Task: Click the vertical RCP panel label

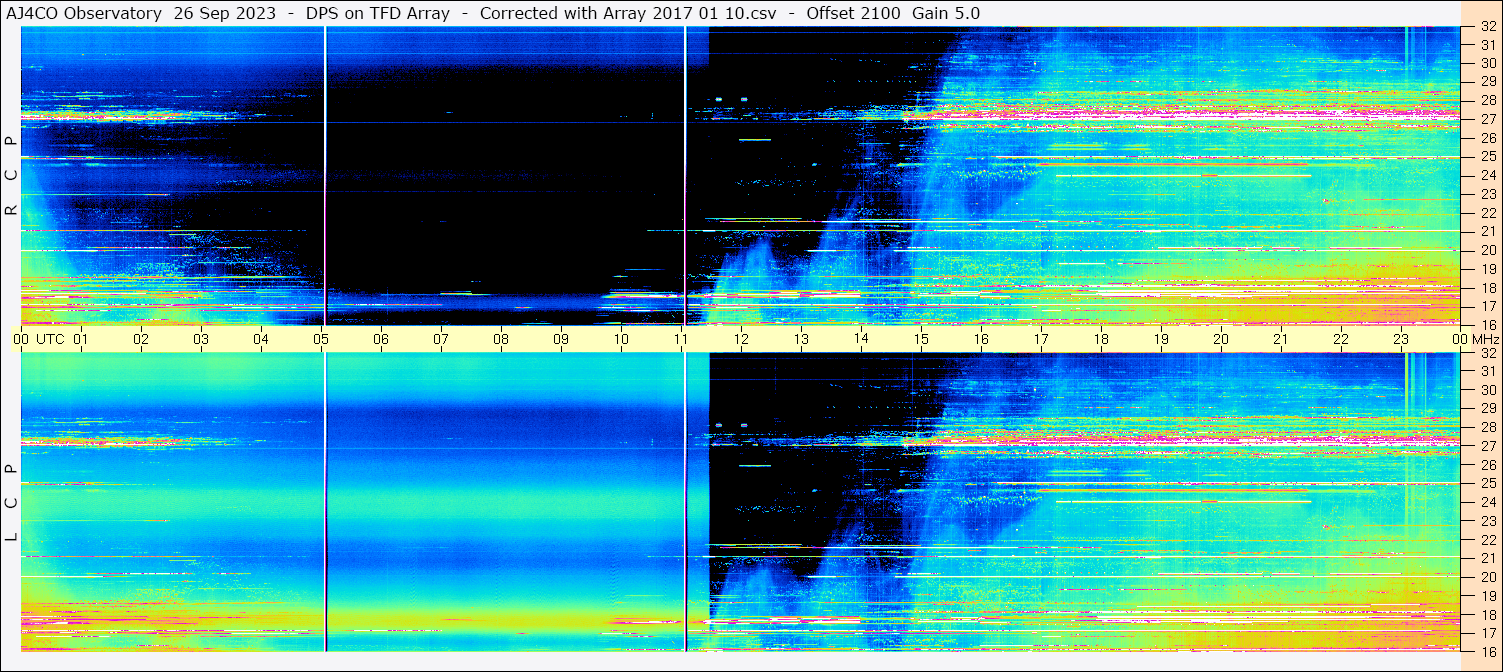Action: tap(11, 176)
